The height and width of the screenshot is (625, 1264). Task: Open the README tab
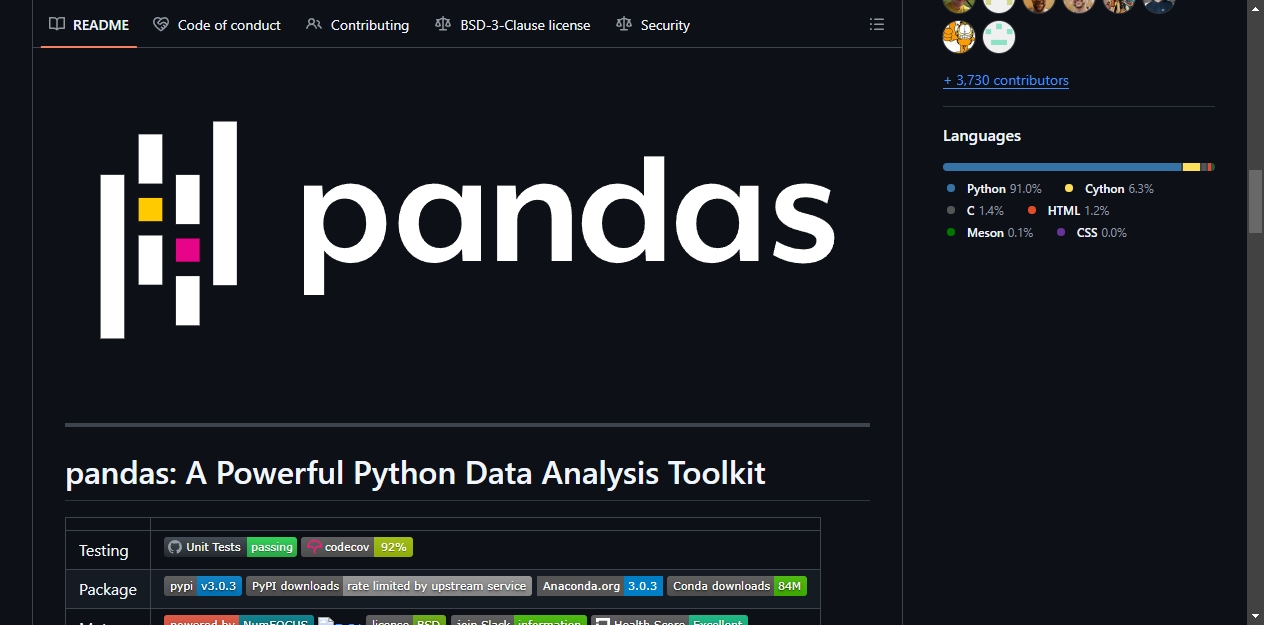89,25
